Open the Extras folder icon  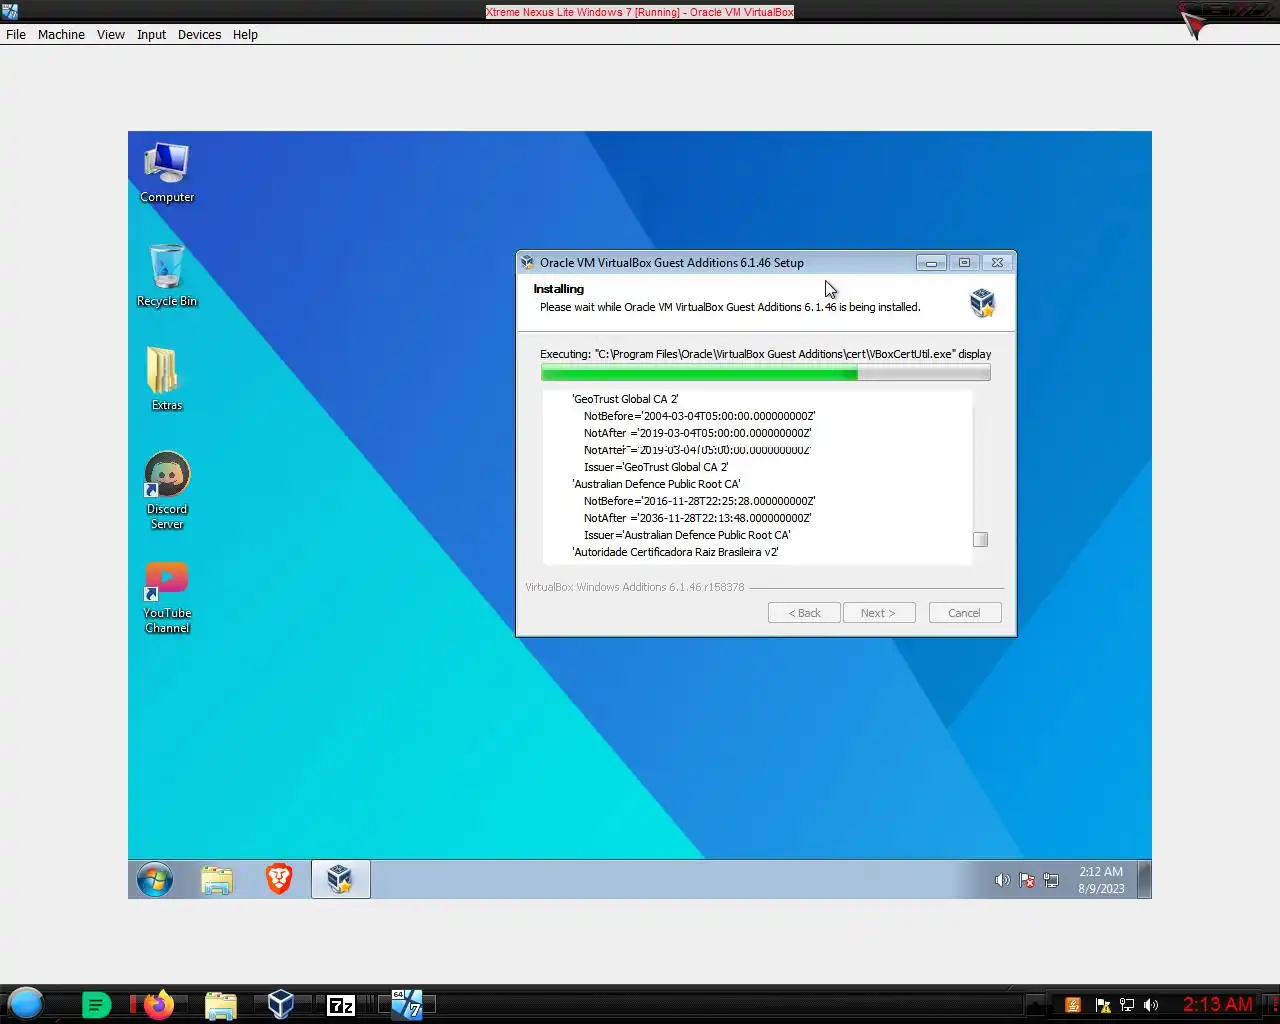(x=166, y=379)
